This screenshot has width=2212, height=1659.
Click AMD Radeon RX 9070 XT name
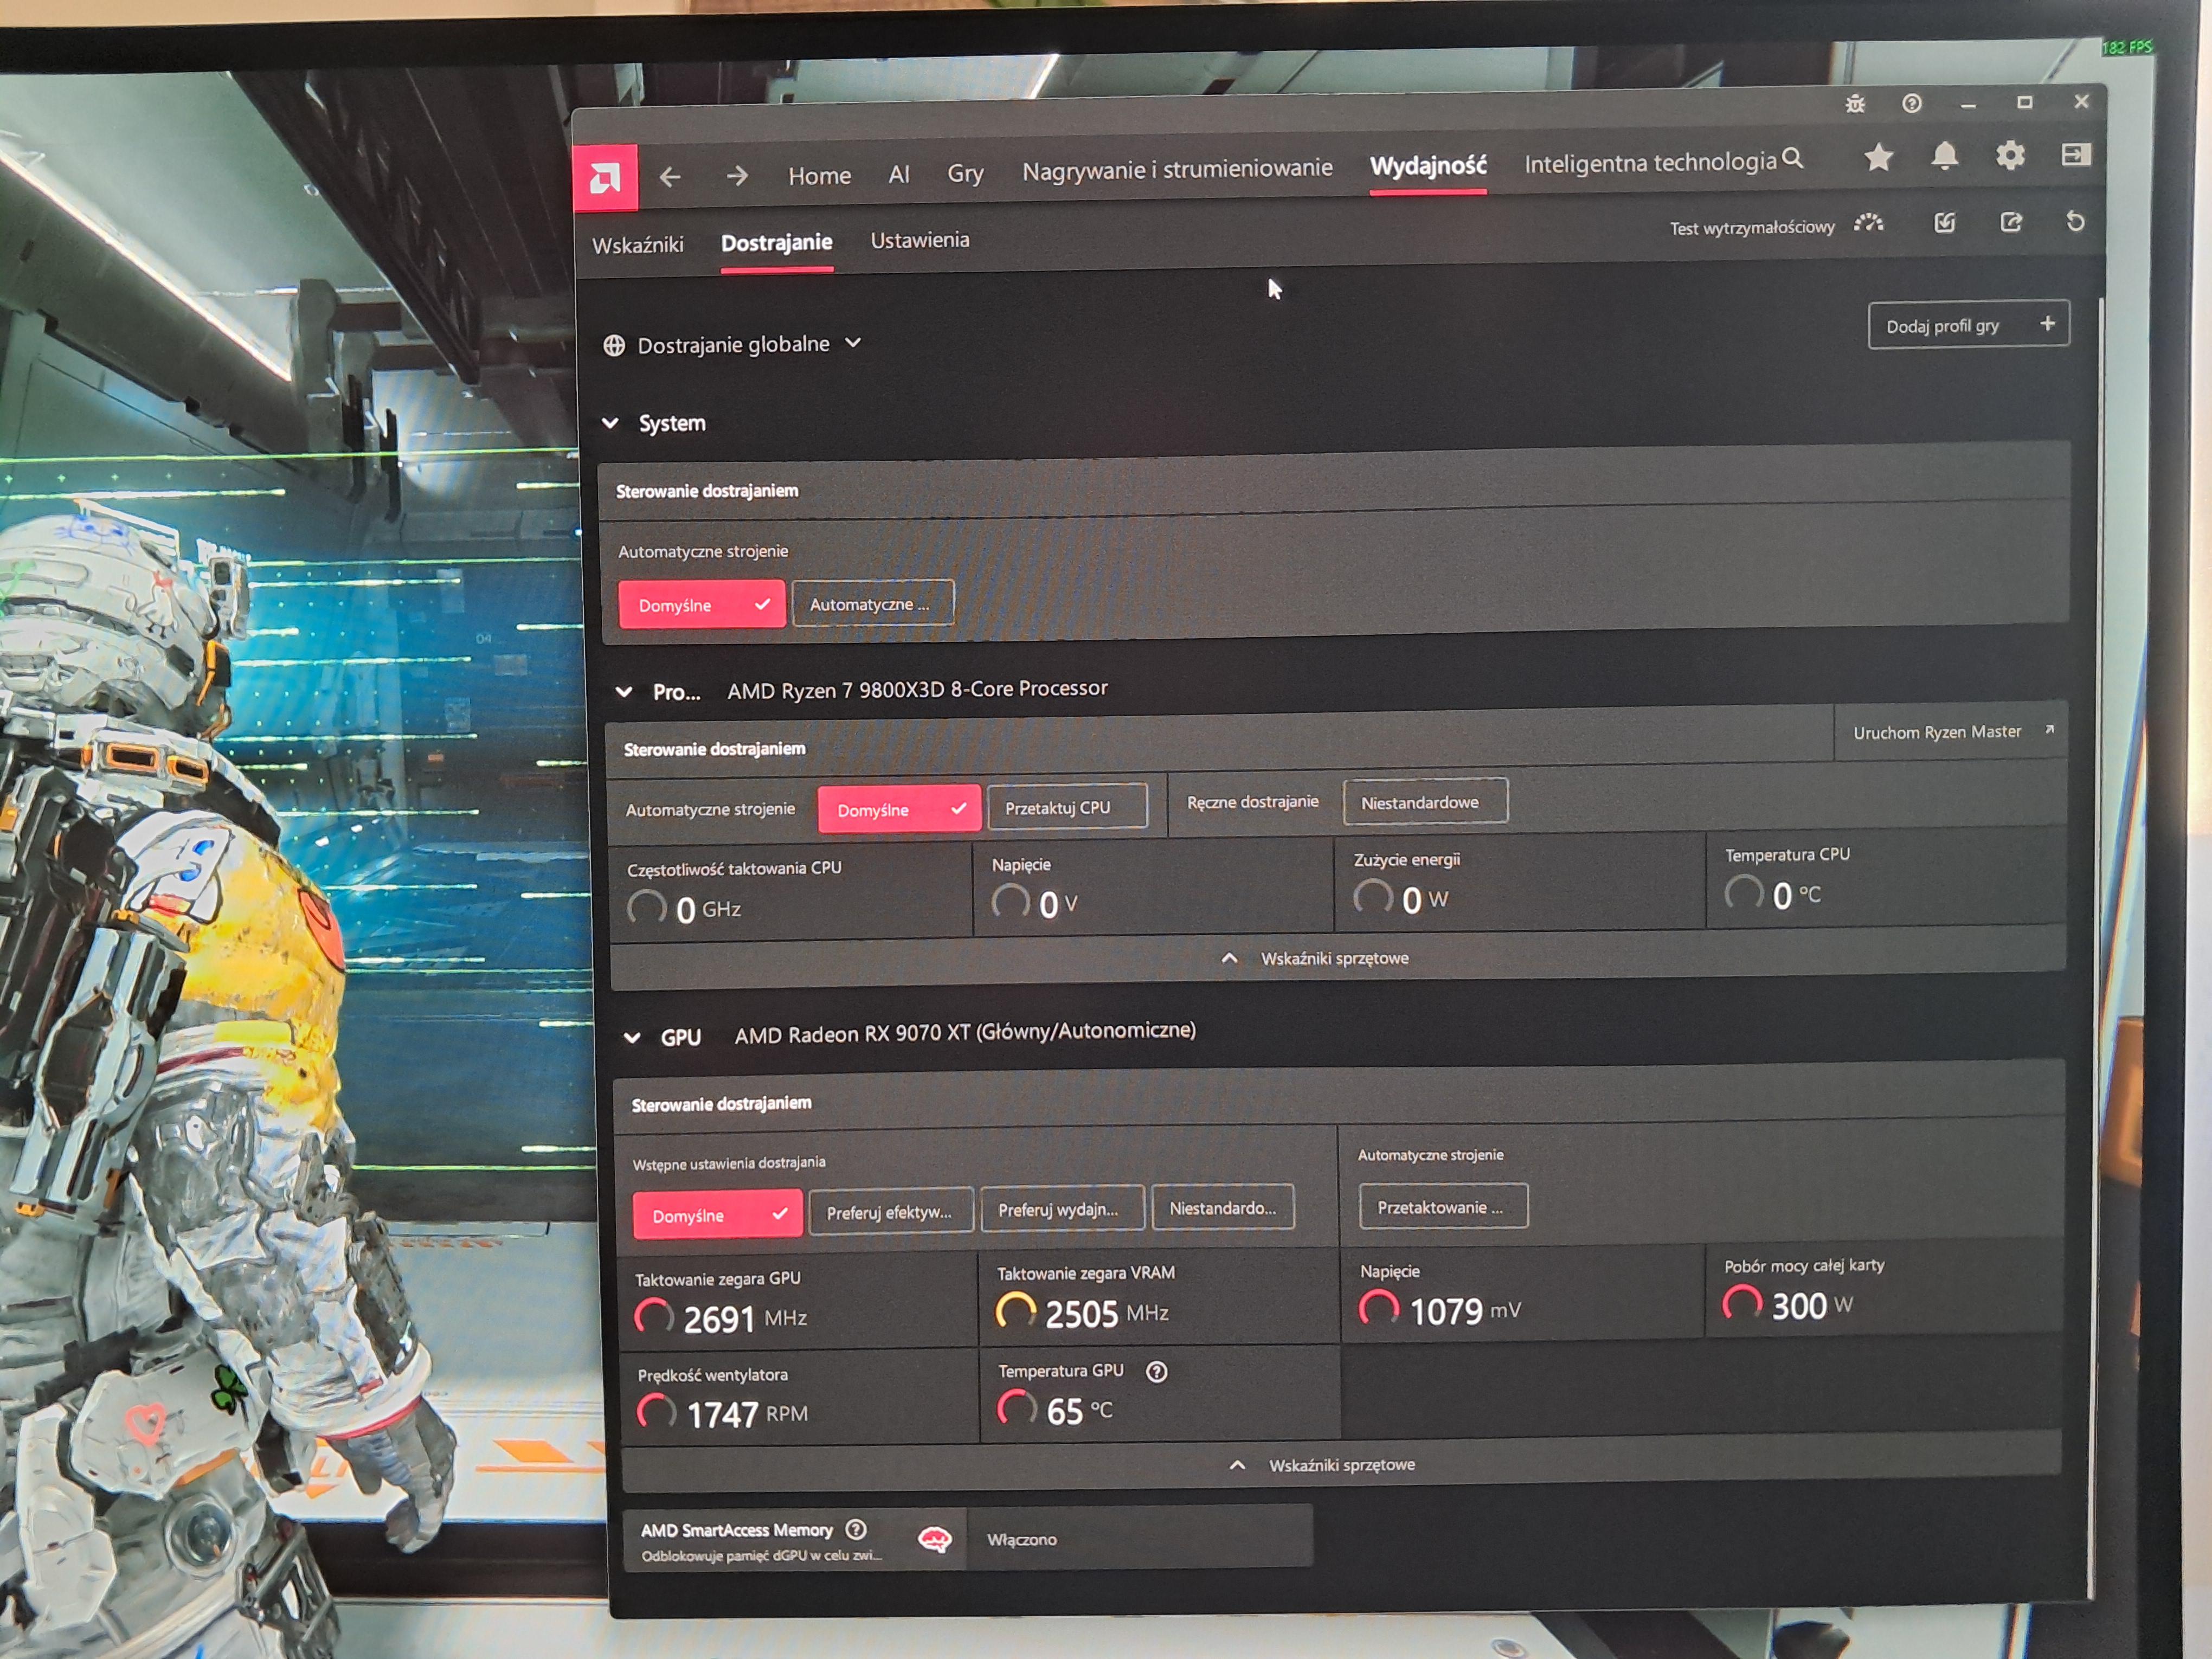965,1032
